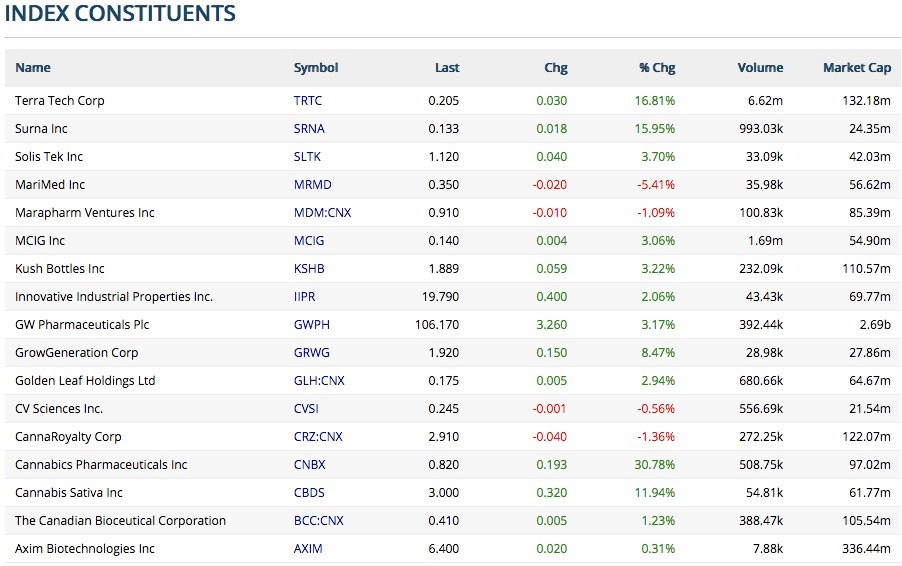Screen dimensions: 902x566
Task: Open the AXIM symbol link
Action: point(308,549)
